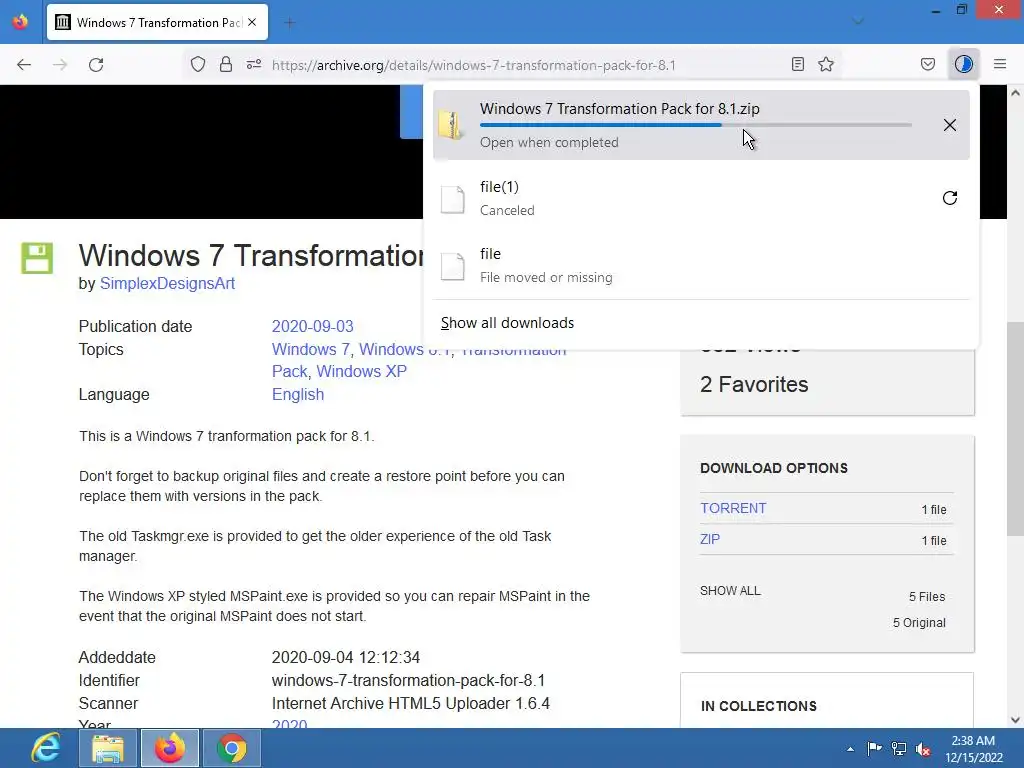Save page to Pocket

click(928, 65)
